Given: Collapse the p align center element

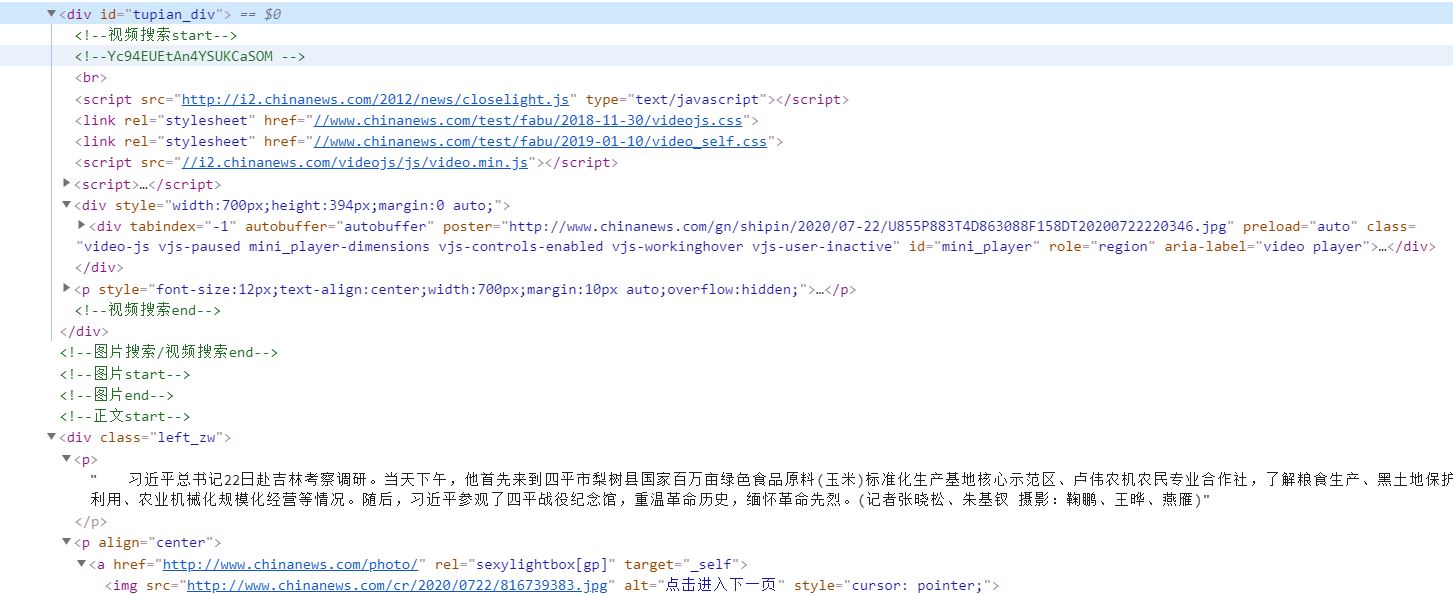Looking at the screenshot, I should [66, 543].
